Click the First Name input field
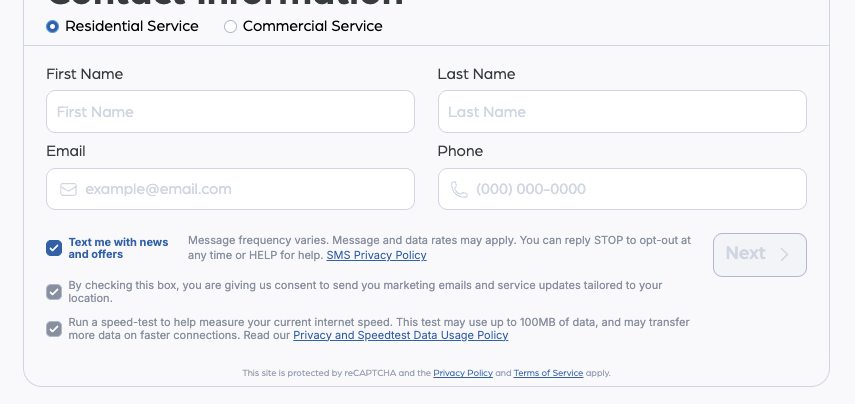Viewport: 855px width, 404px height. point(230,112)
